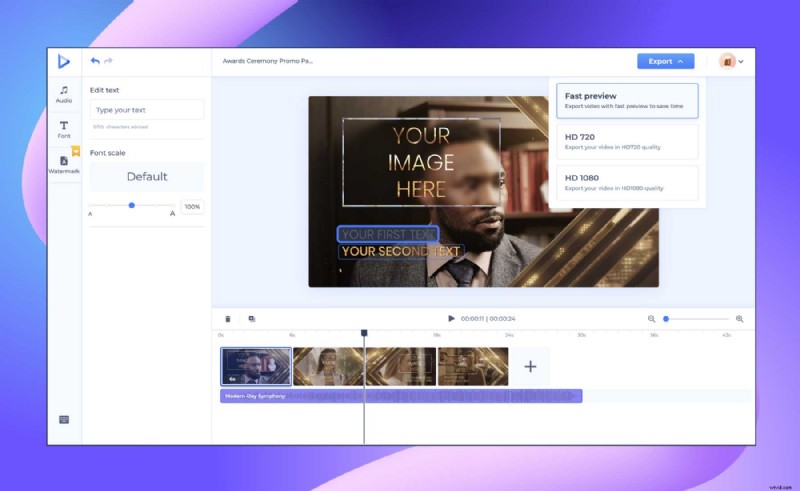The width and height of the screenshot is (800, 491).
Task: Click the large A font scale label
Action: [x=172, y=214]
